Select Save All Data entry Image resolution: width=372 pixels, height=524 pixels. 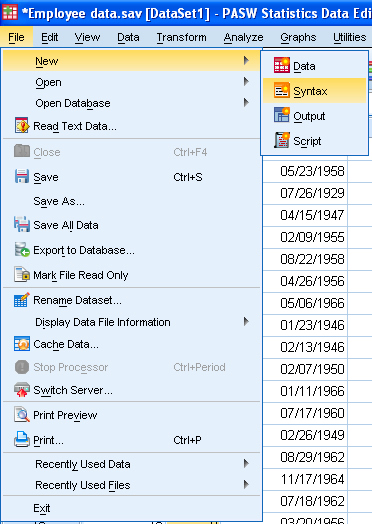coord(131,225)
